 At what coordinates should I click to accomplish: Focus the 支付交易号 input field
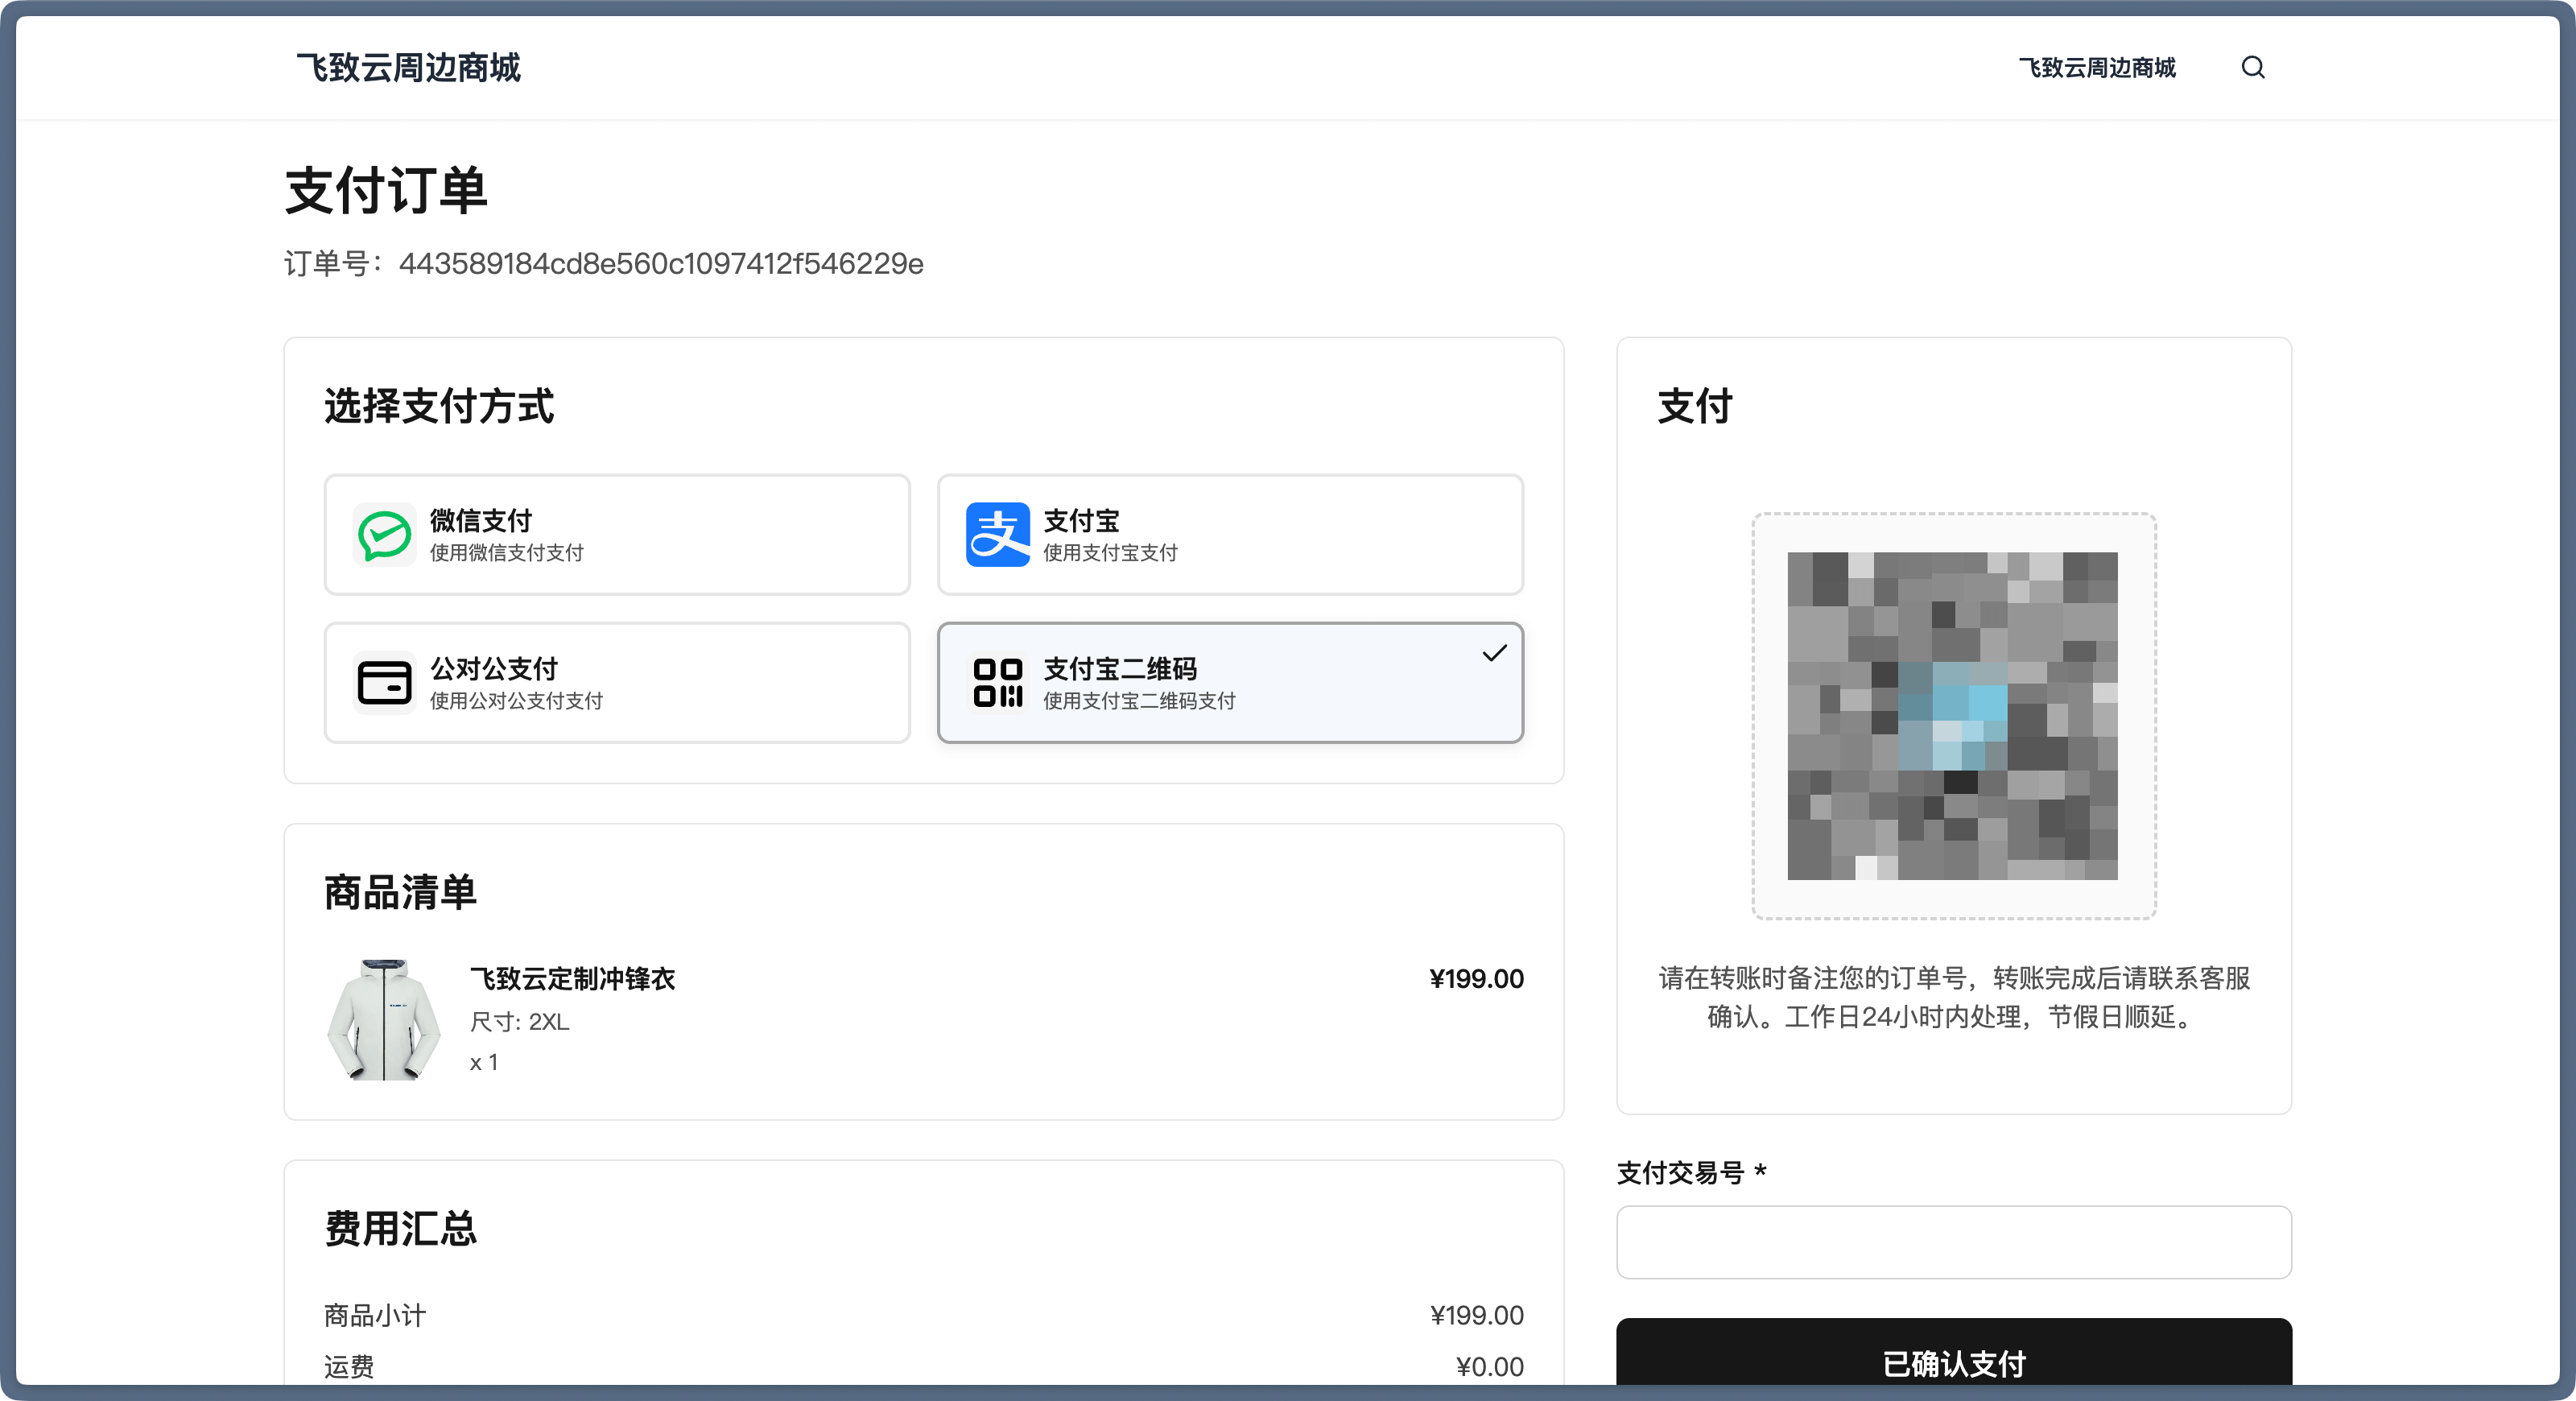point(1953,1242)
